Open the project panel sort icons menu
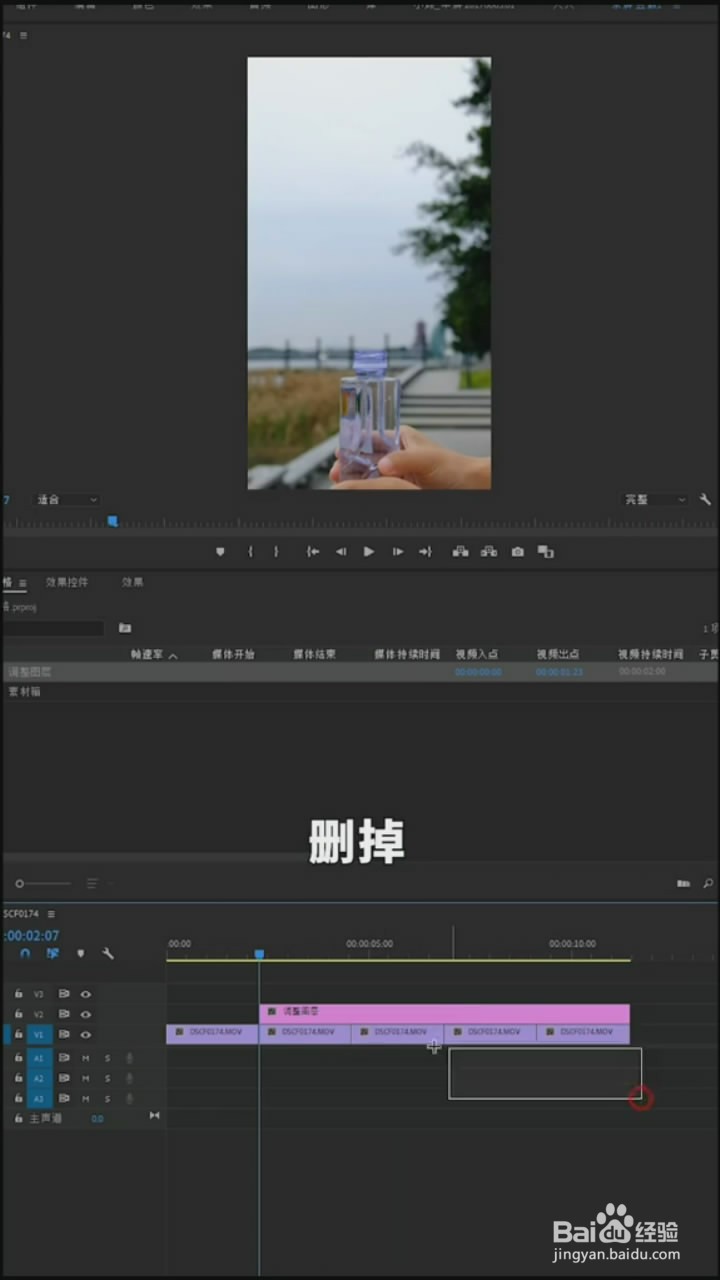 pos(92,884)
